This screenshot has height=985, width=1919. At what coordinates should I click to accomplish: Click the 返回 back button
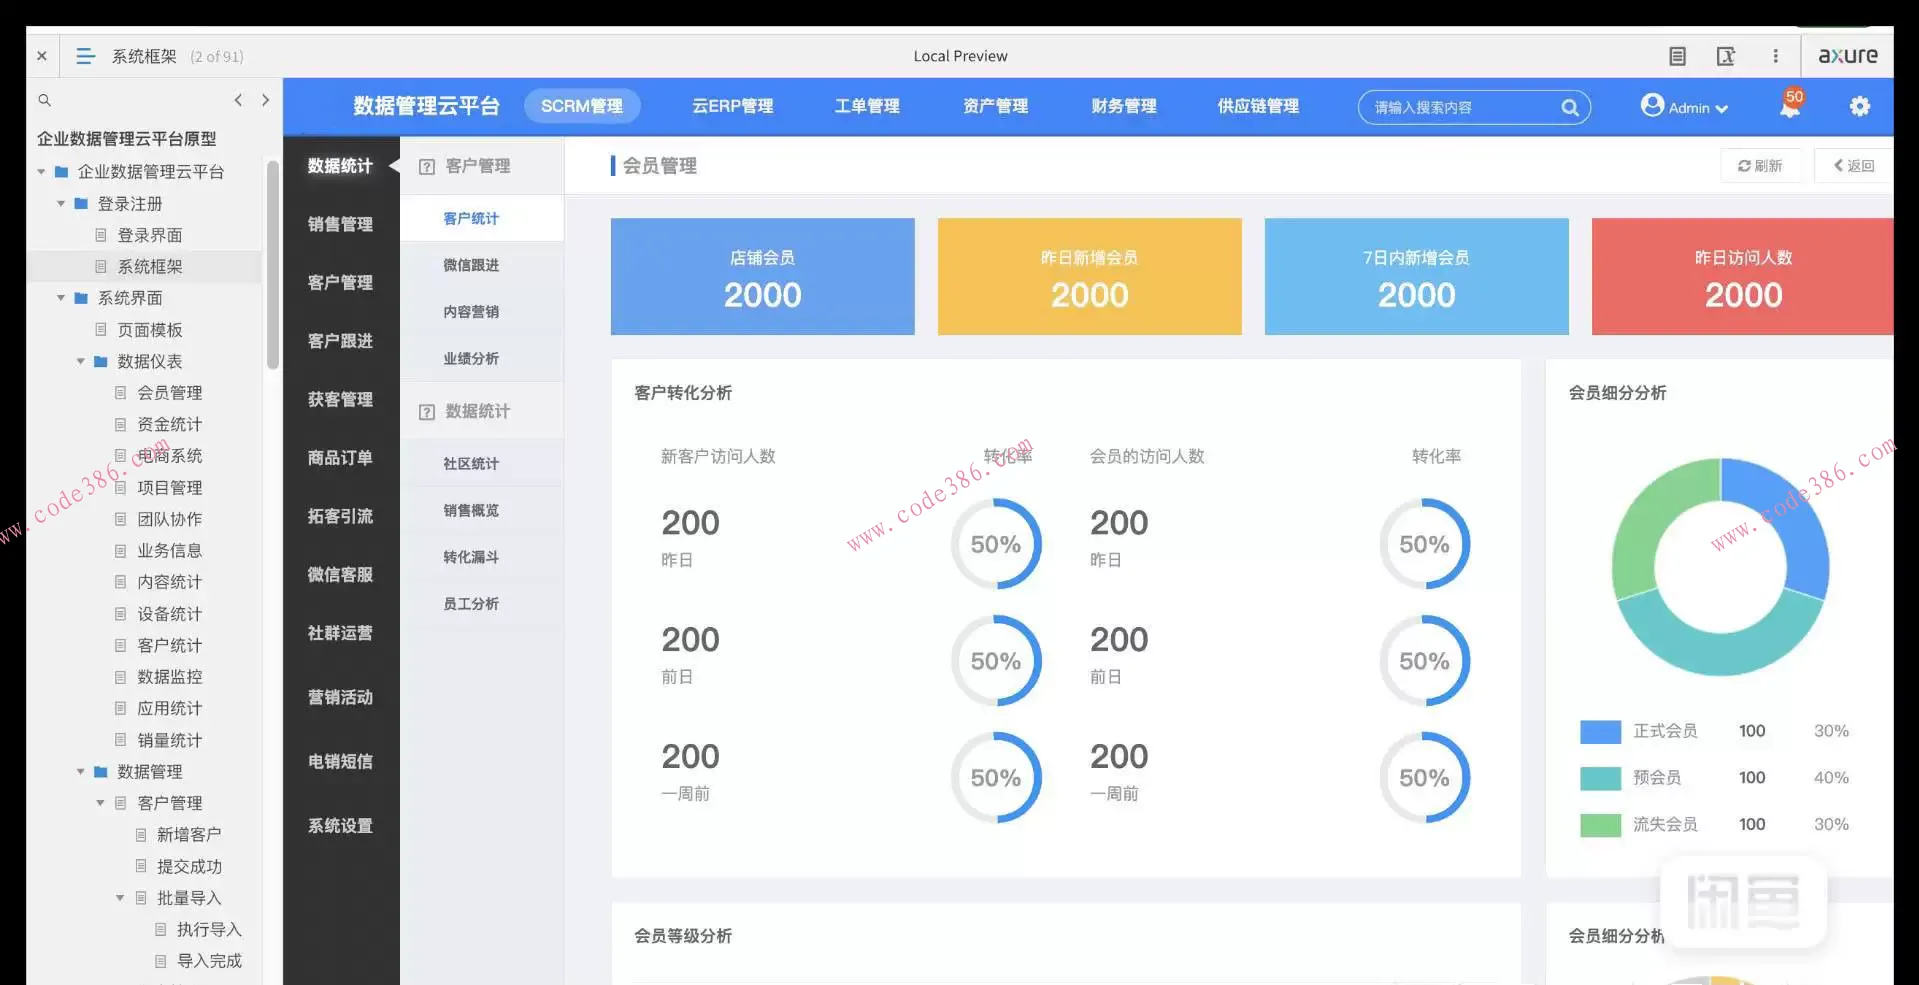point(1855,165)
